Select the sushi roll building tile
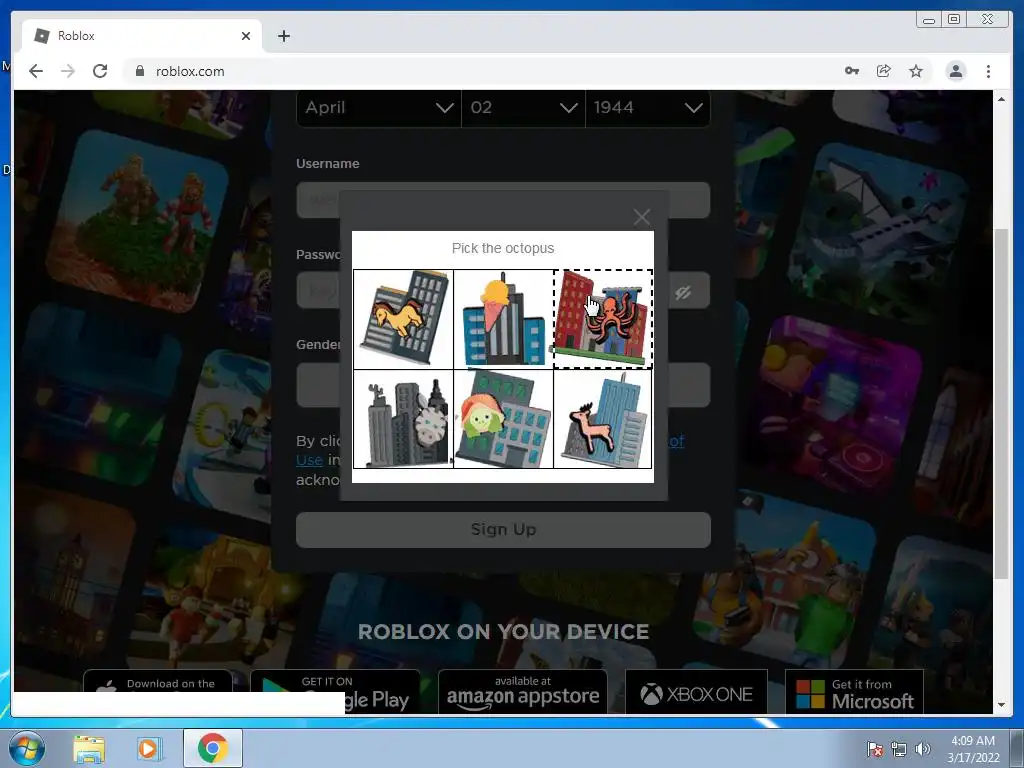The height and width of the screenshot is (768, 1024). 504,419
